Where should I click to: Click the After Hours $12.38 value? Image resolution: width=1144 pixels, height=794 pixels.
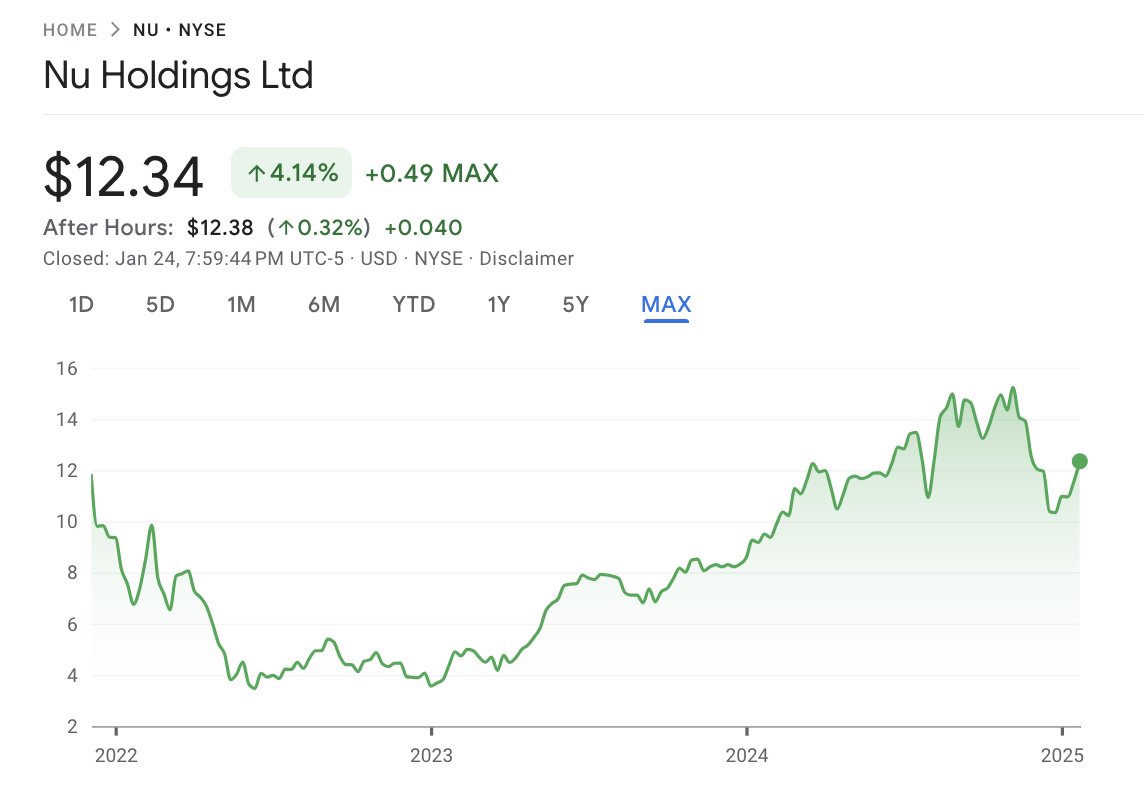[220, 228]
